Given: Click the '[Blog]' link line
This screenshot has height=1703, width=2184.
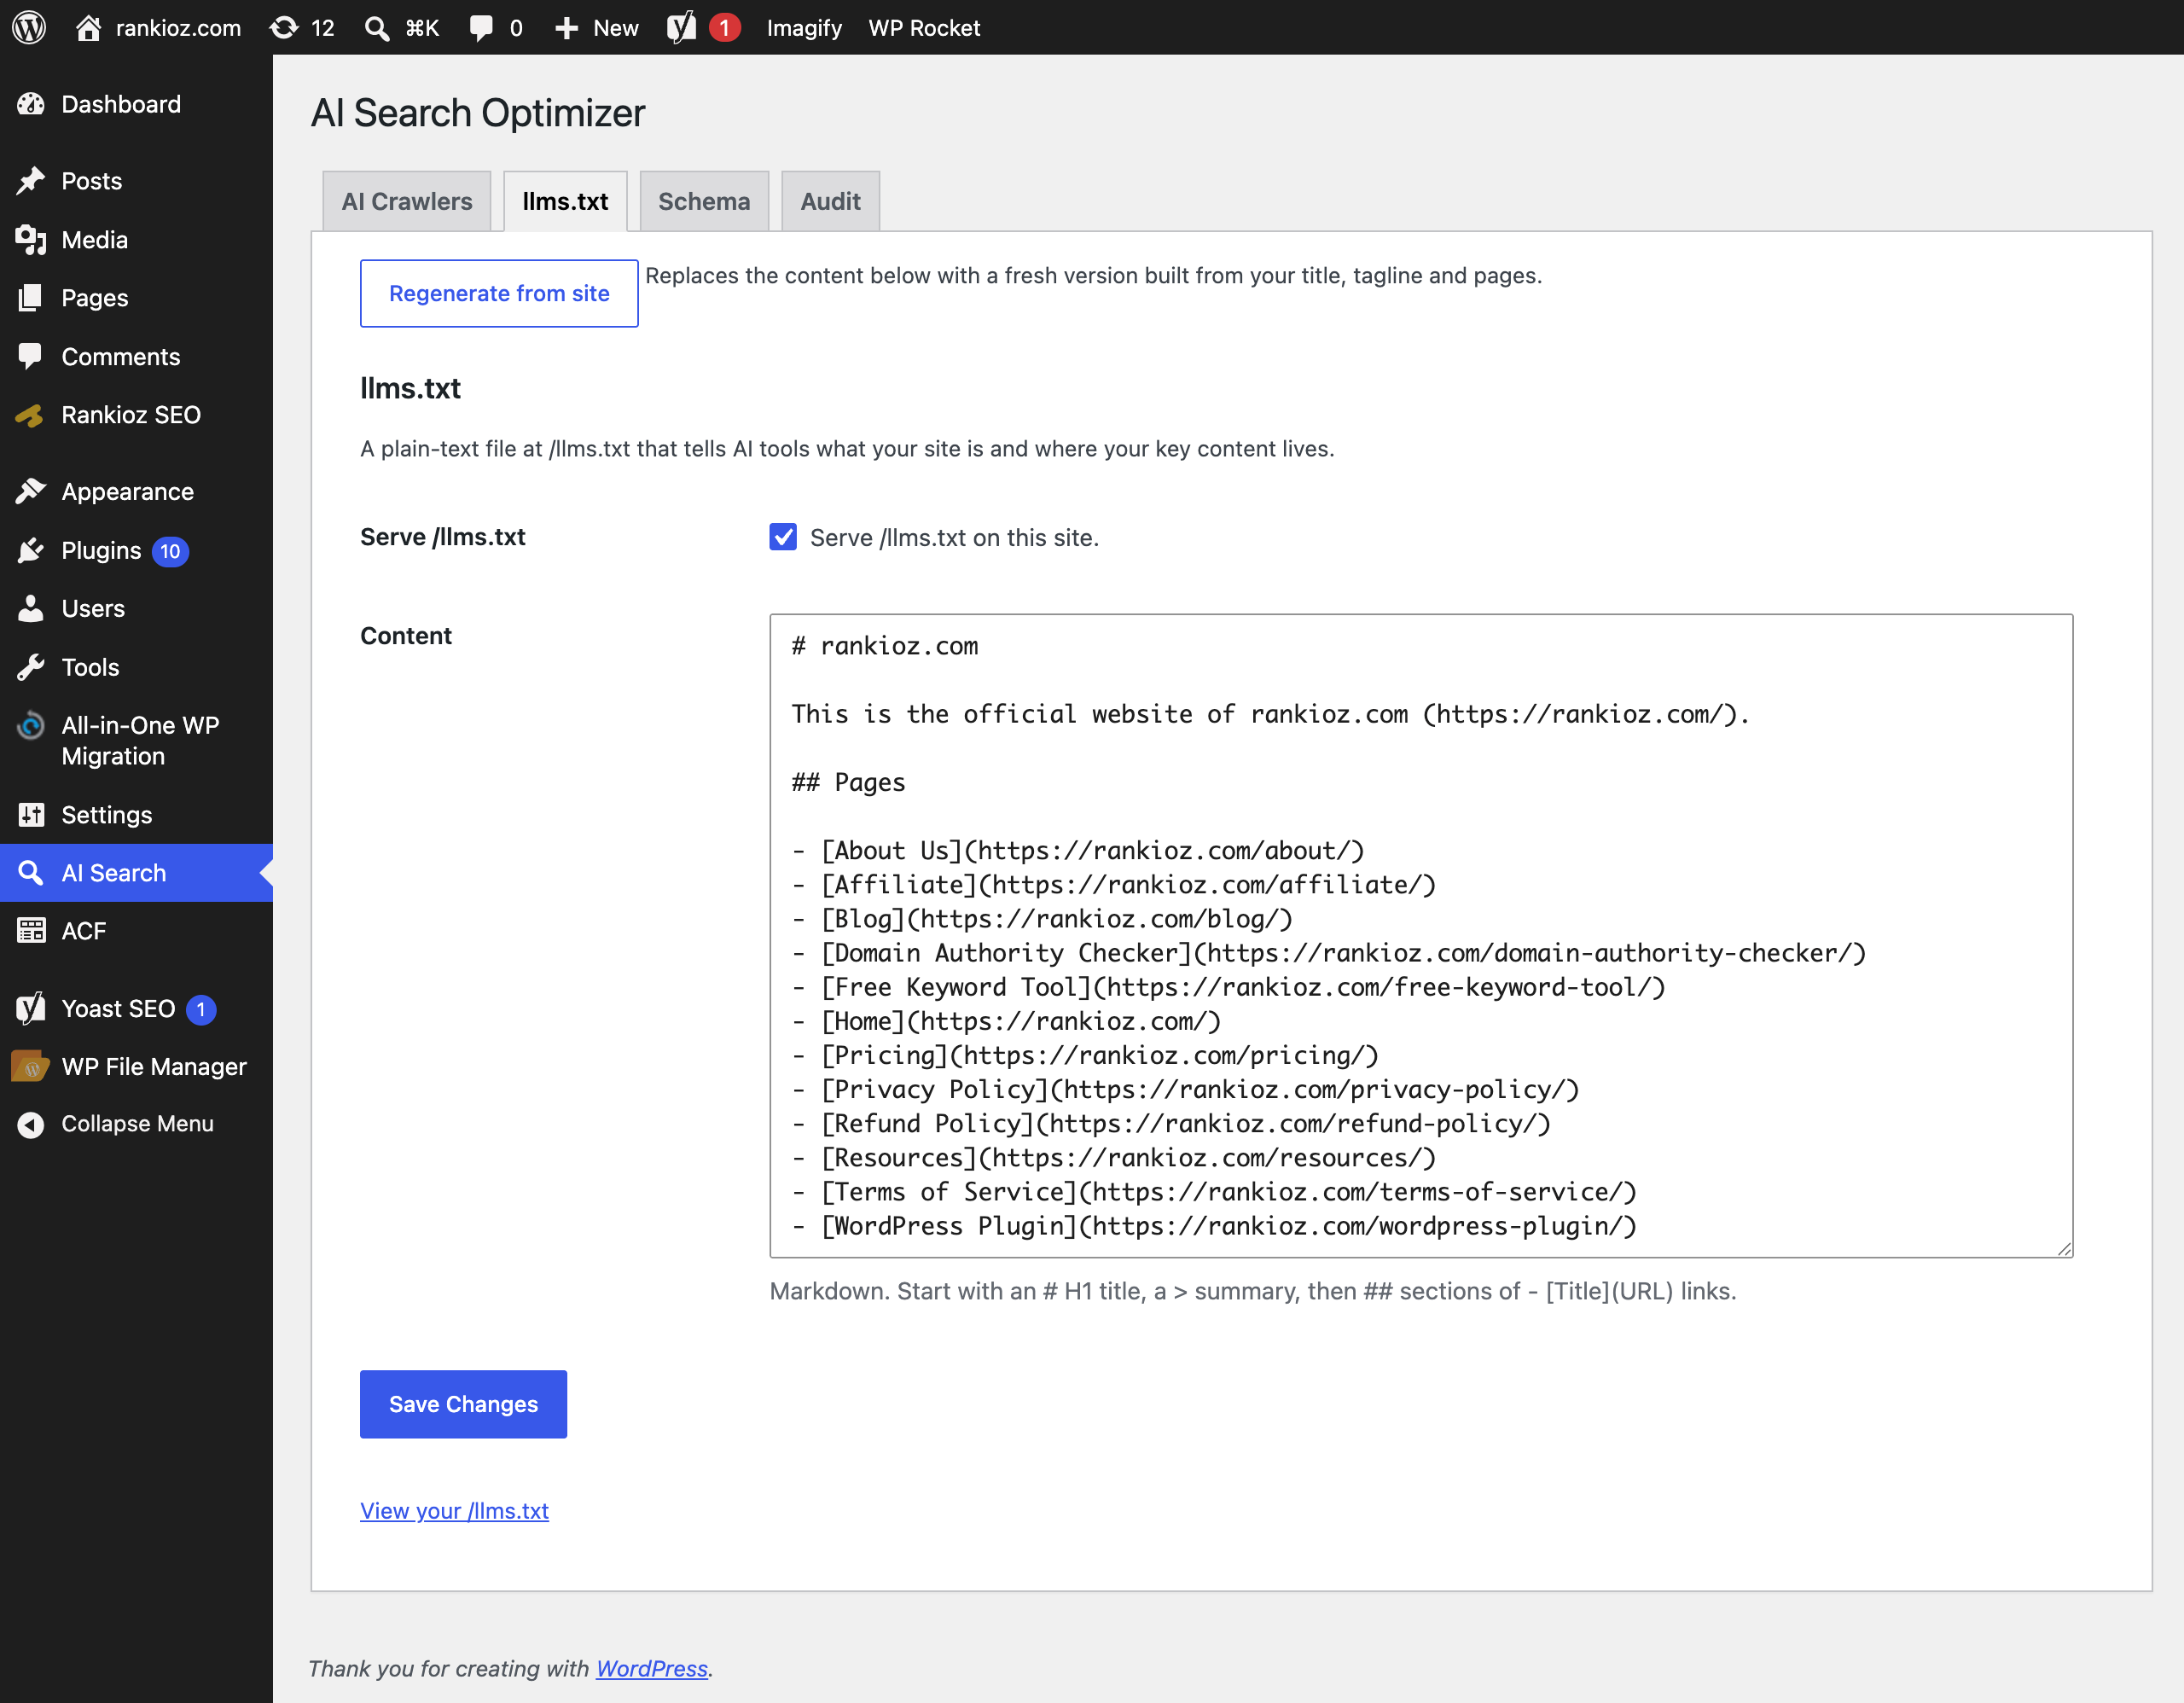Looking at the screenshot, I should click(1042, 918).
